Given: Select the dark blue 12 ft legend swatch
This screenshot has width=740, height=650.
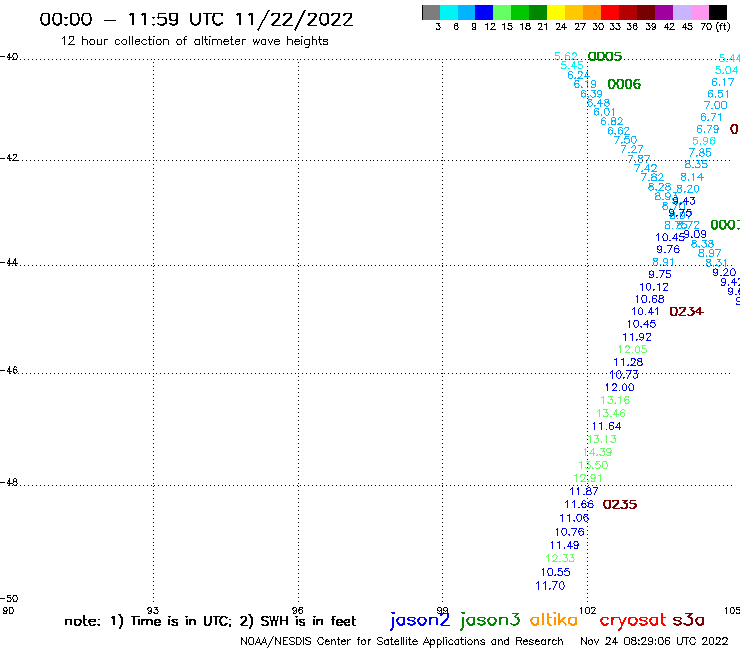Looking at the screenshot, I should coord(485,12).
